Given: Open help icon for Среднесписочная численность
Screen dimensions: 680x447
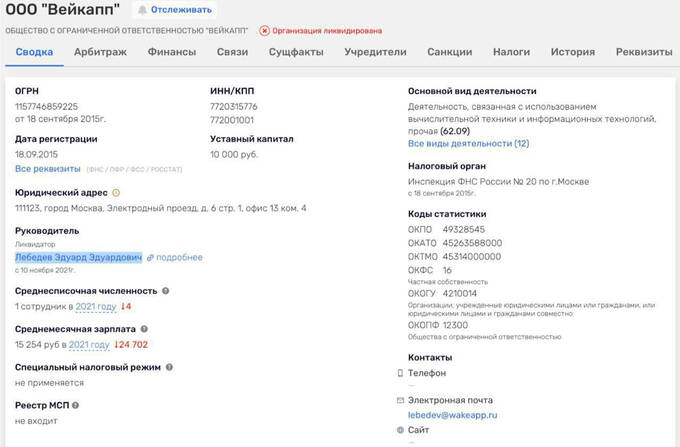Looking at the screenshot, I should [166, 291].
